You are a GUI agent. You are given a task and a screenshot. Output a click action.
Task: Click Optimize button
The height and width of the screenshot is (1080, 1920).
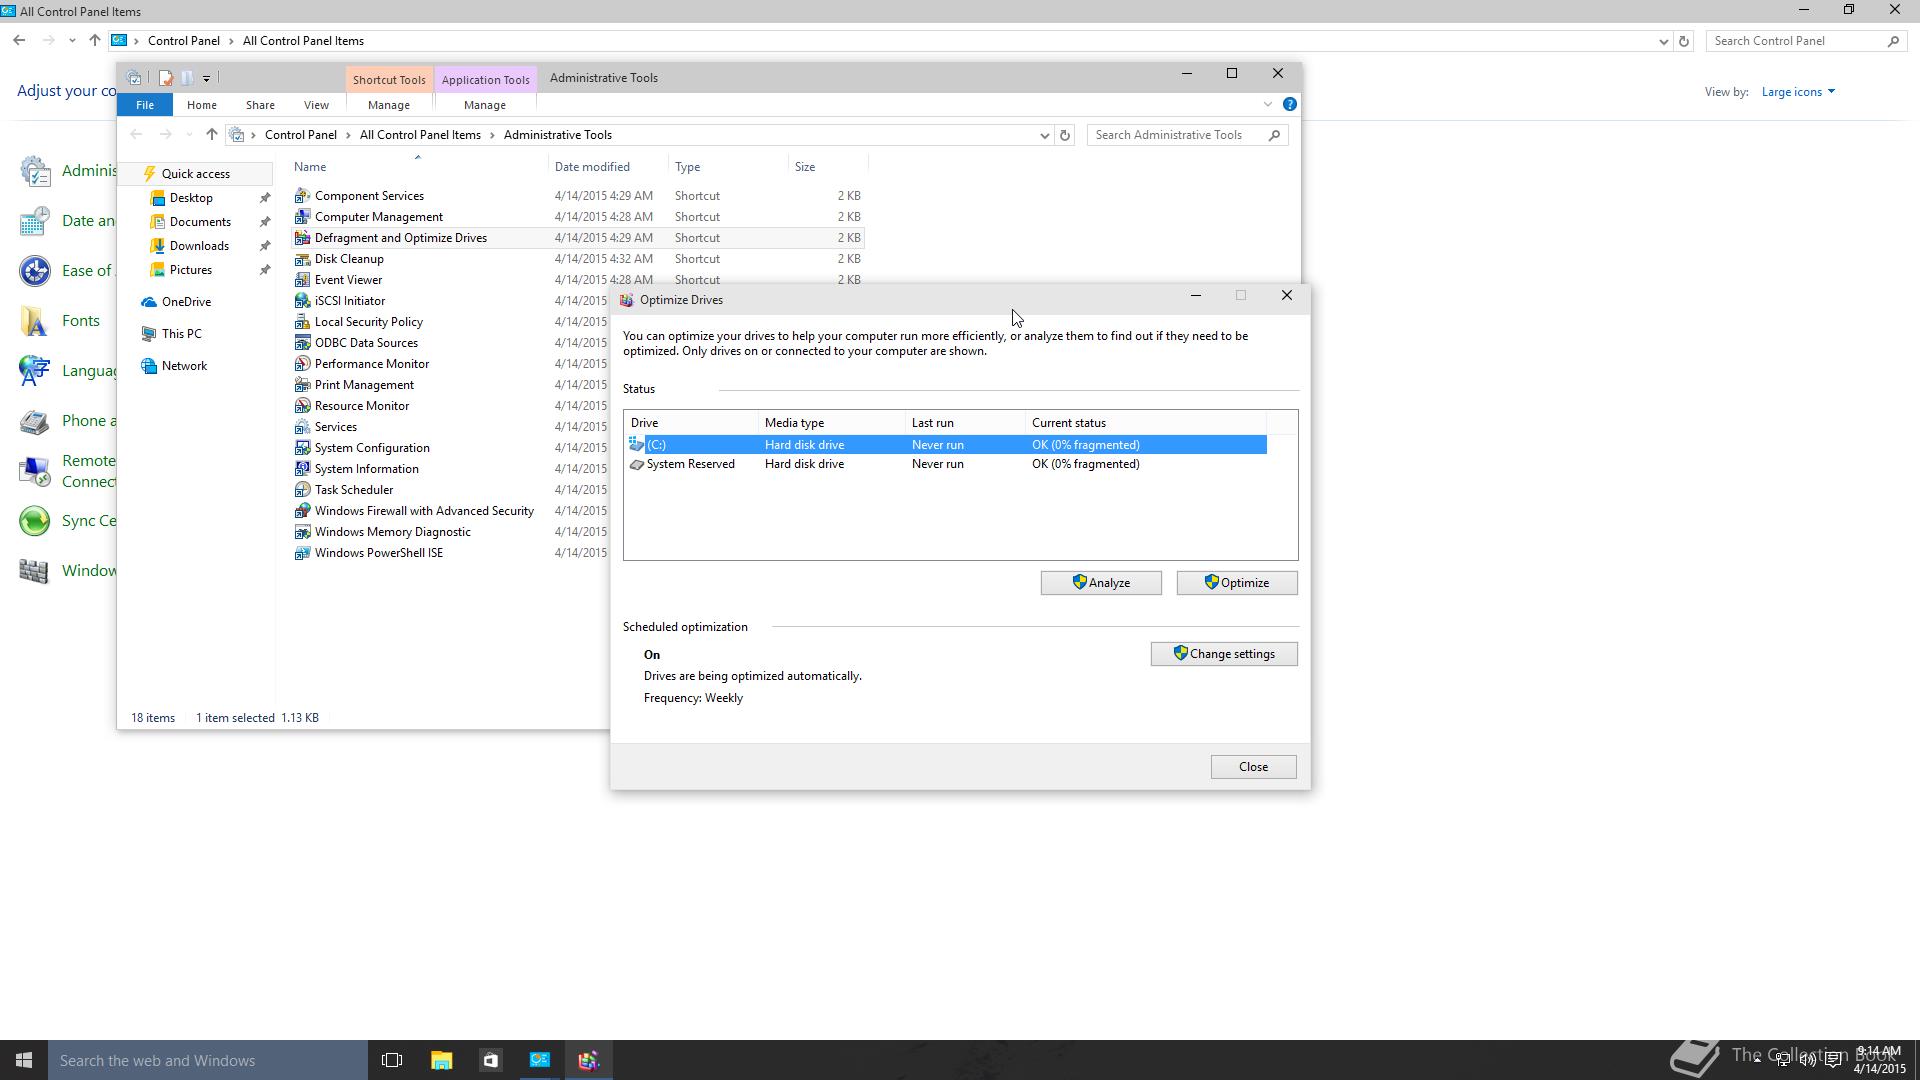[1237, 583]
